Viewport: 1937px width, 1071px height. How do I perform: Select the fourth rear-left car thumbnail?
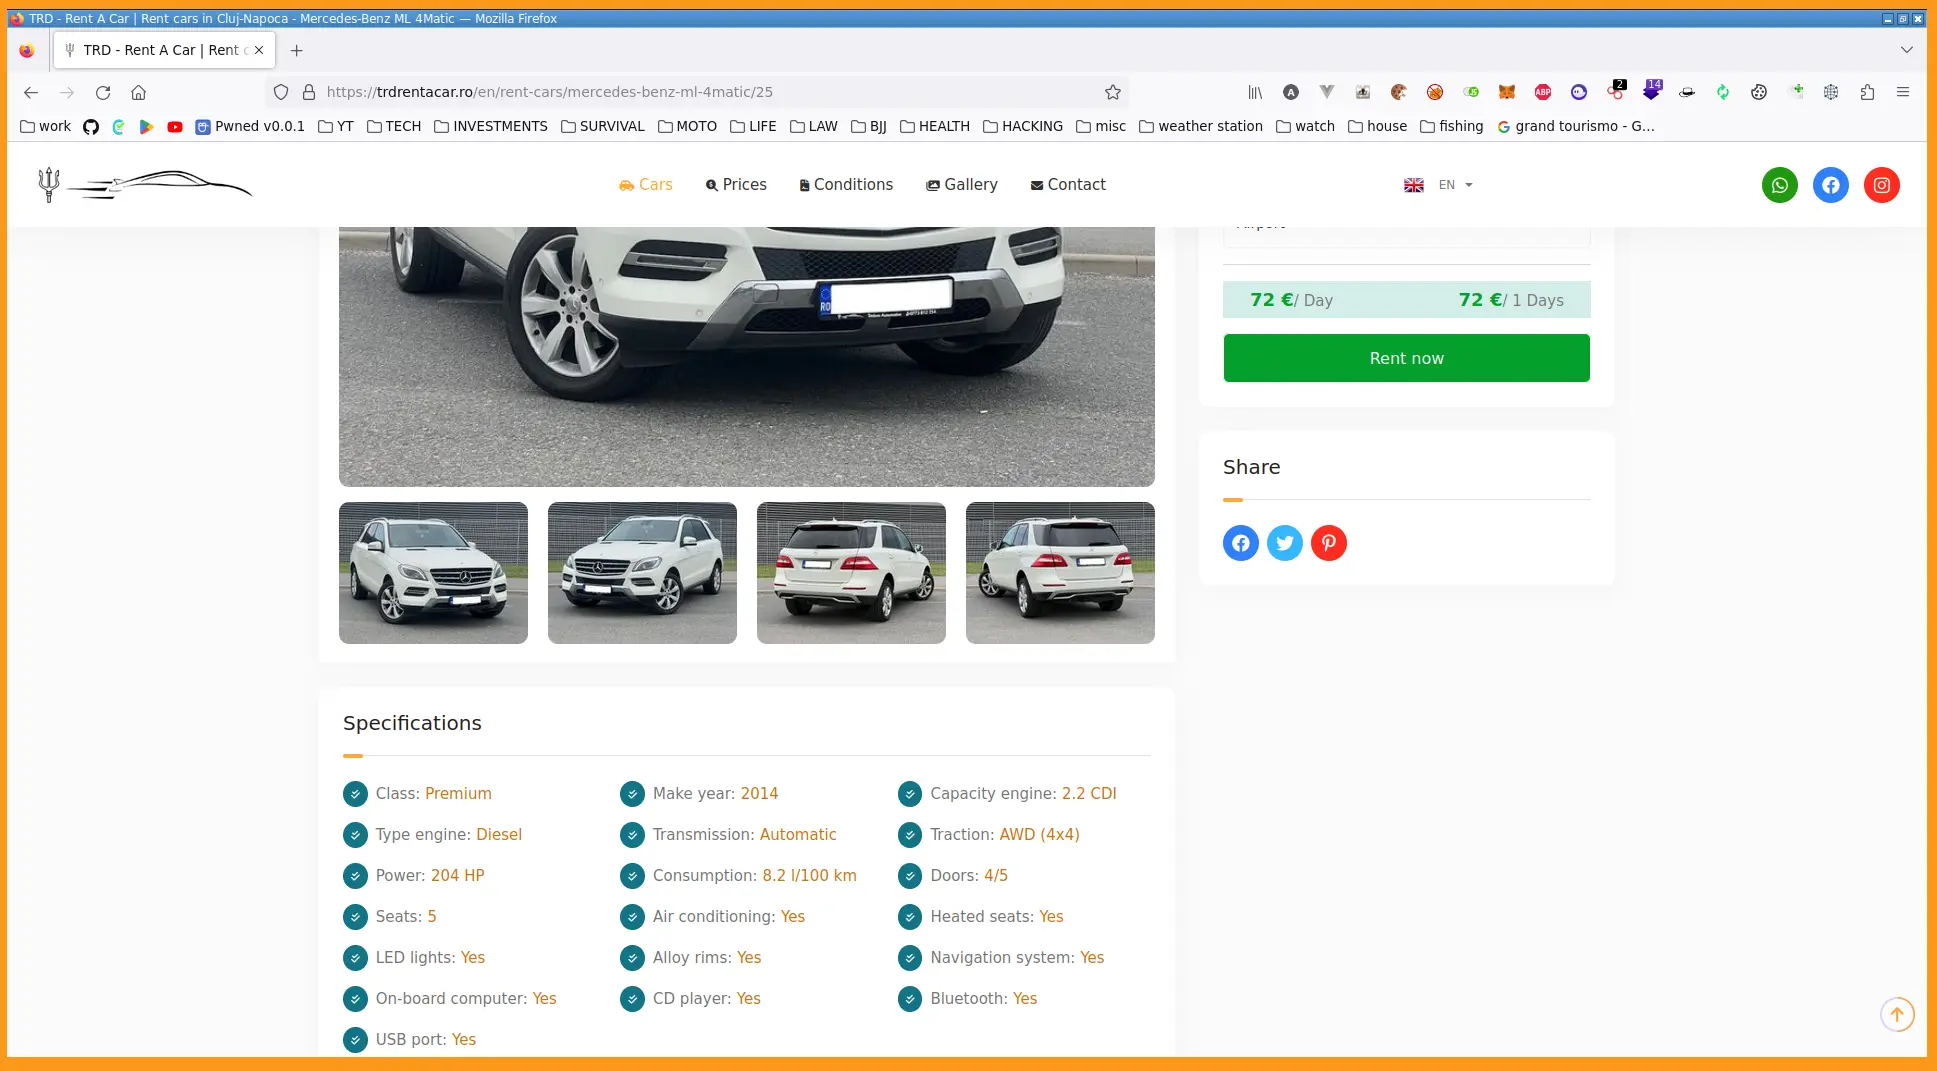pos(1060,573)
